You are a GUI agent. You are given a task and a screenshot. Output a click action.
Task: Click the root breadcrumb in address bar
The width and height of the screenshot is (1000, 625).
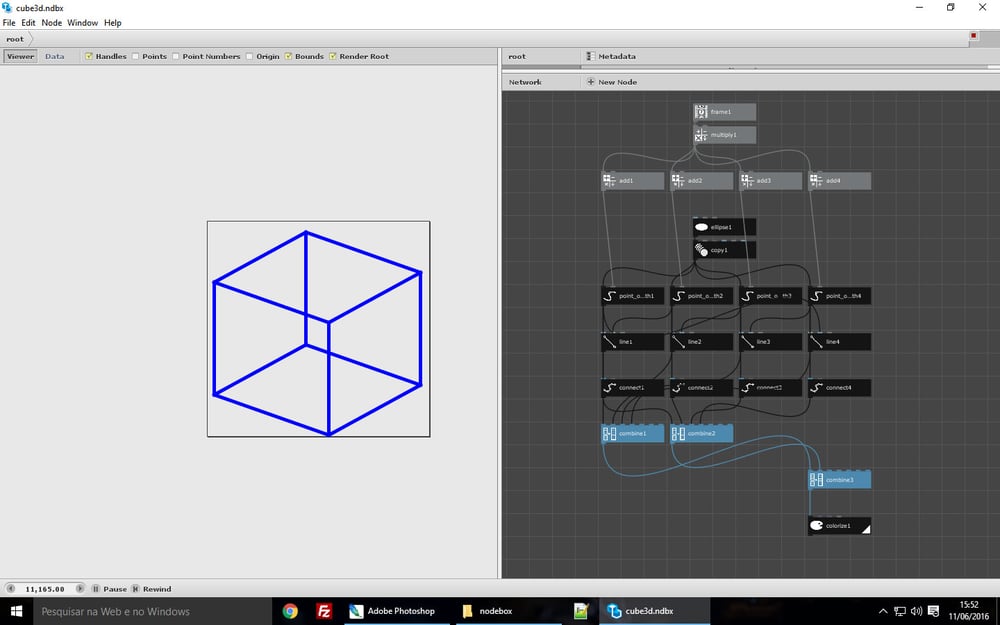pos(15,39)
